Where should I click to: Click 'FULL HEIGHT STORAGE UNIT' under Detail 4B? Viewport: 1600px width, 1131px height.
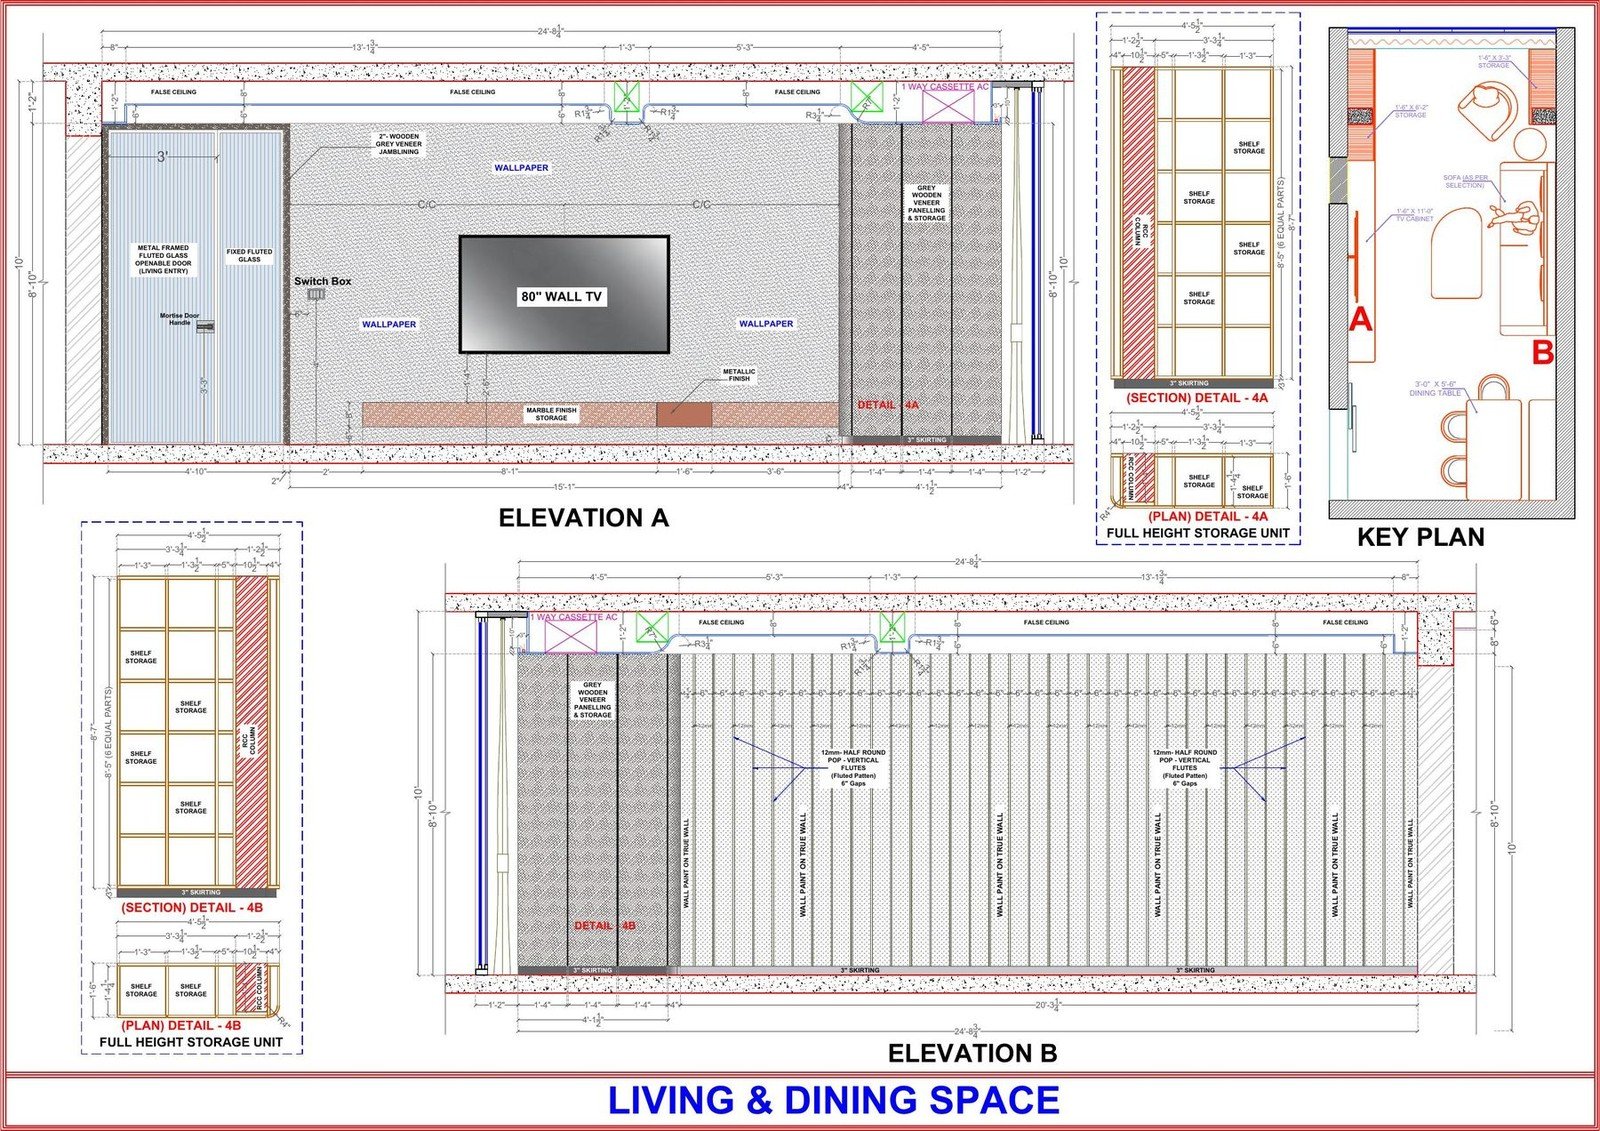[x=191, y=1042]
